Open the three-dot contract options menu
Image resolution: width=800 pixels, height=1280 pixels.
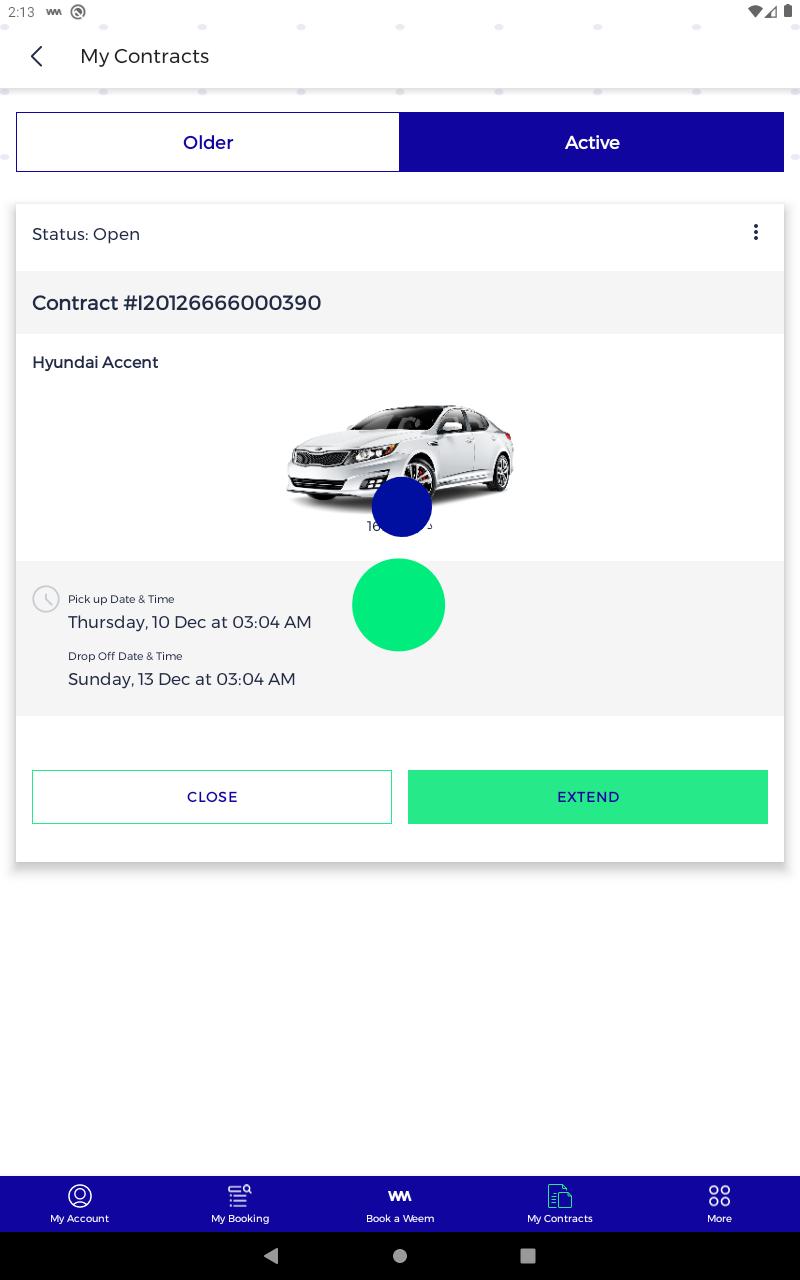click(756, 233)
